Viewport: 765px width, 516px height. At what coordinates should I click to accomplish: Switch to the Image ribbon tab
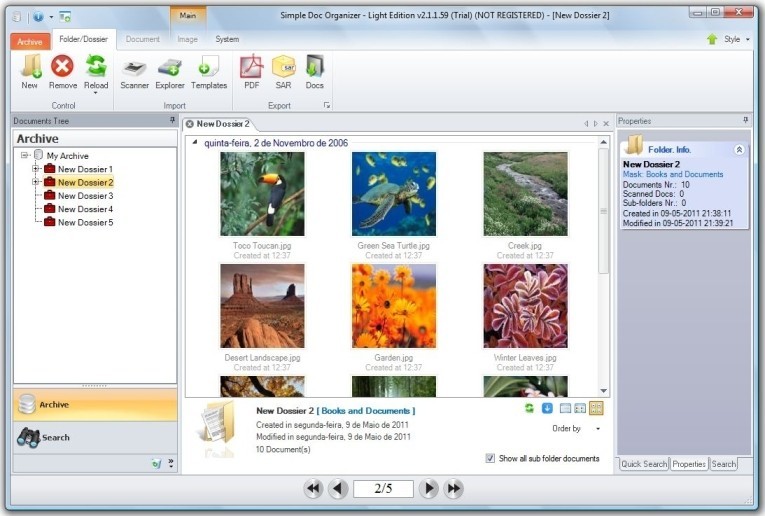point(187,39)
